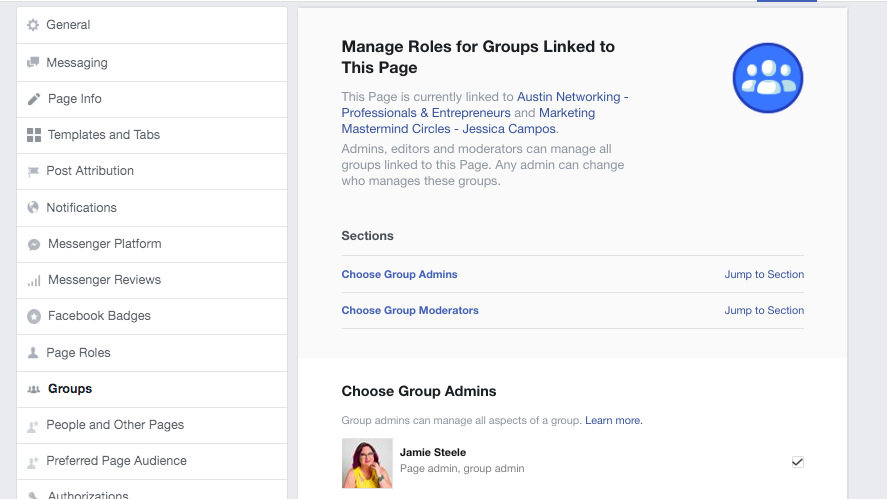This screenshot has width=887, height=499.
Task: Click the Page Info pencil icon
Action: 33,99
